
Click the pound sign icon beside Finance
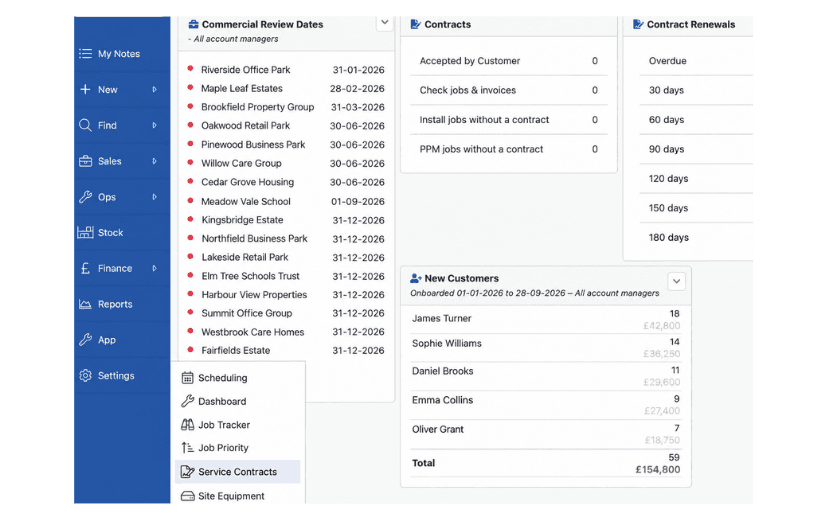point(85,268)
